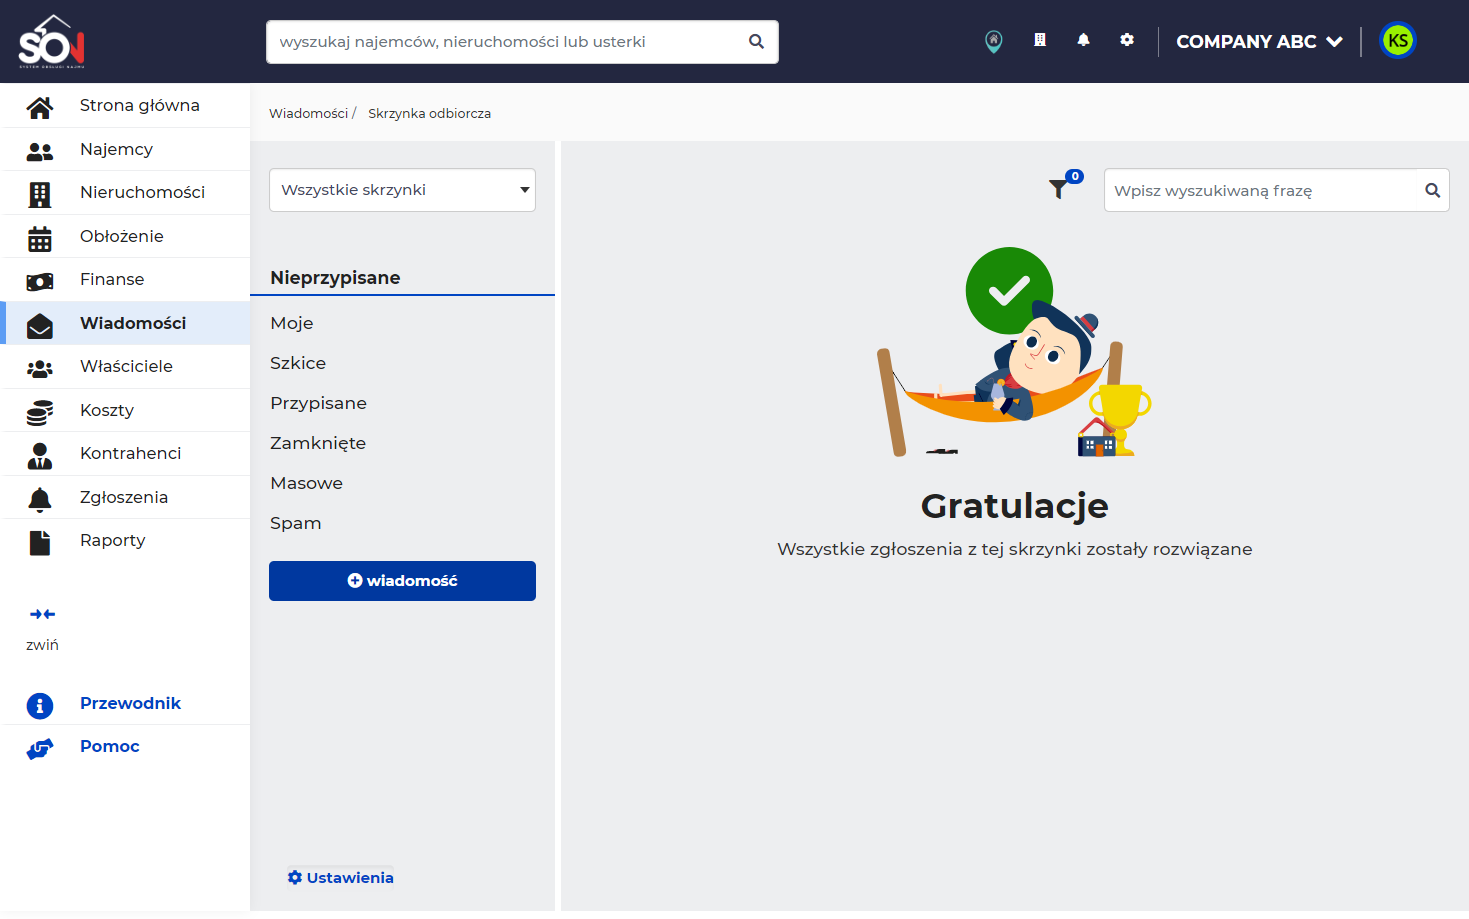Viewport: 1469px width, 919px height.
Task: Click the blue wiadomość button
Action: coord(402,581)
